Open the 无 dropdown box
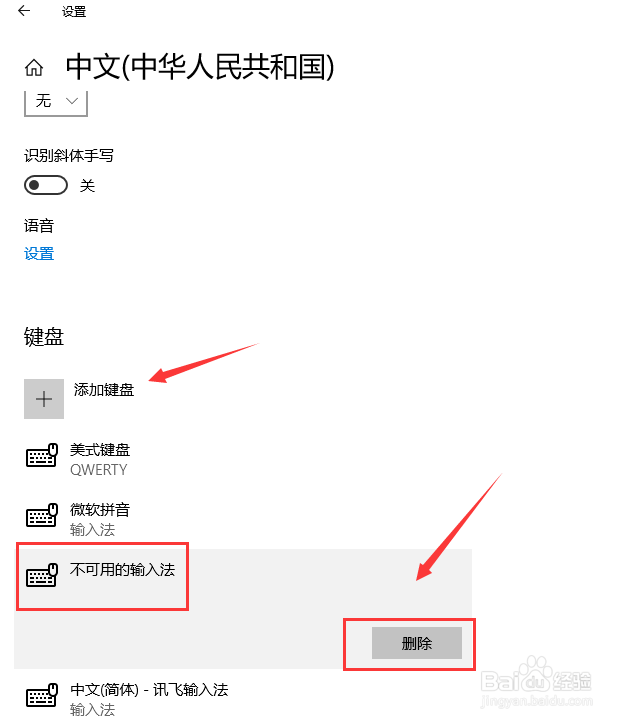Screen dimensions: 627x723 click(x=56, y=102)
